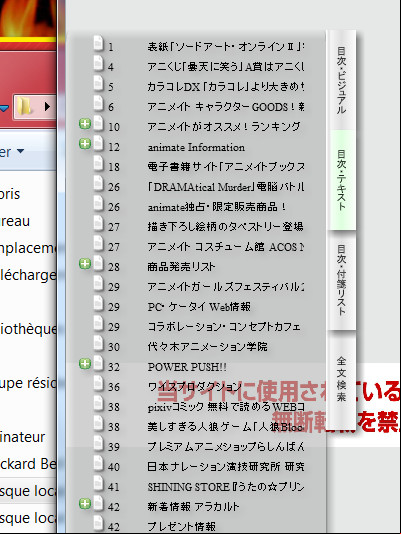Open the 「DRAMAtical Murder」電脳バトル entry
401x534 pixels.
point(226,187)
